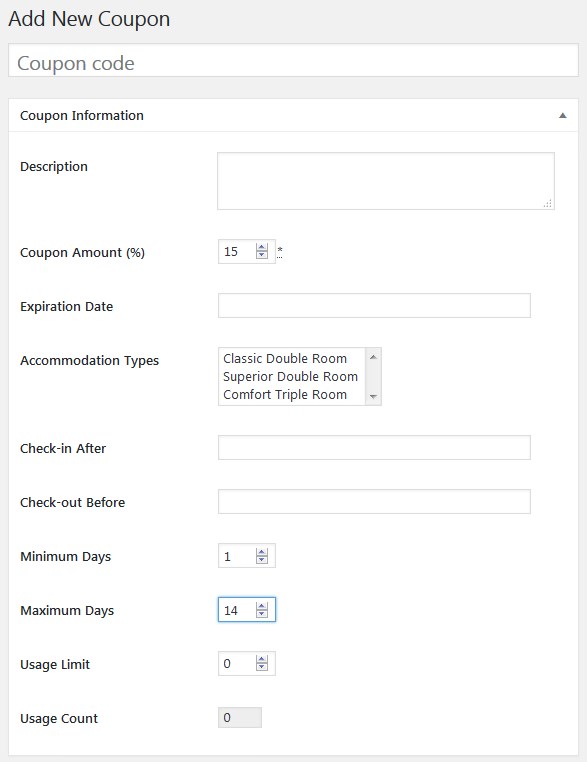Focus the Description text area
The image size is (587, 762).
point(386,181)
